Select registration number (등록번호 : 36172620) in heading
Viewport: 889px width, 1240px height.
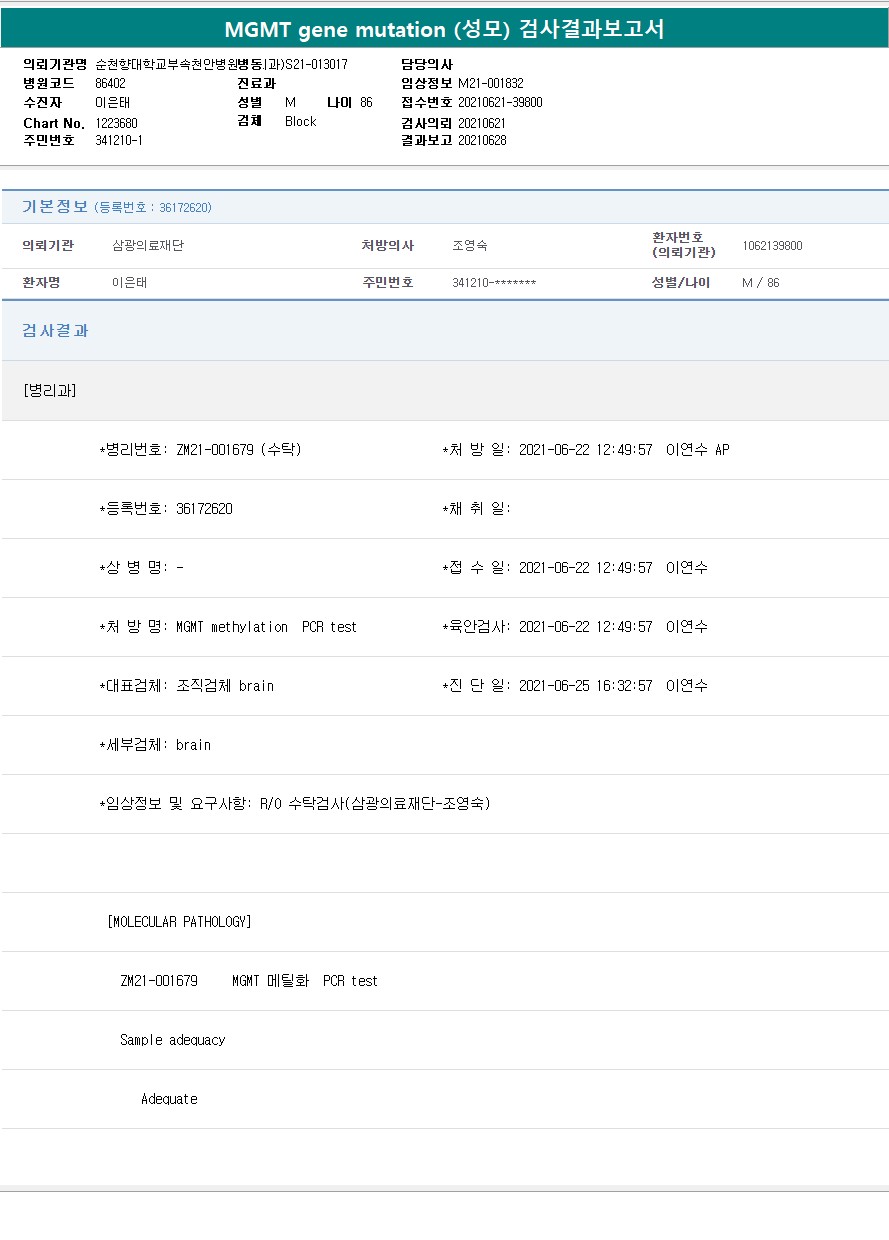click(x=153, y=208)
